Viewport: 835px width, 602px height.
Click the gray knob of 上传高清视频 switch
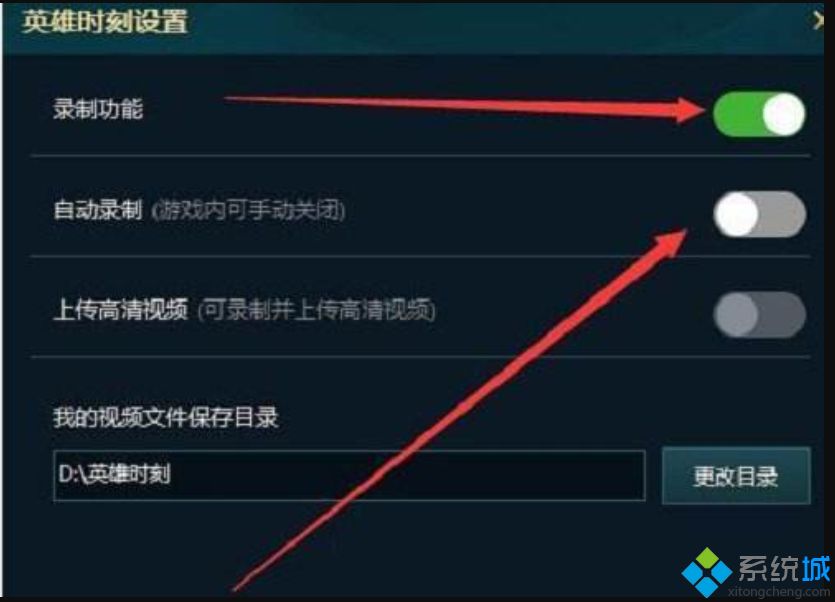click(736, 314)
